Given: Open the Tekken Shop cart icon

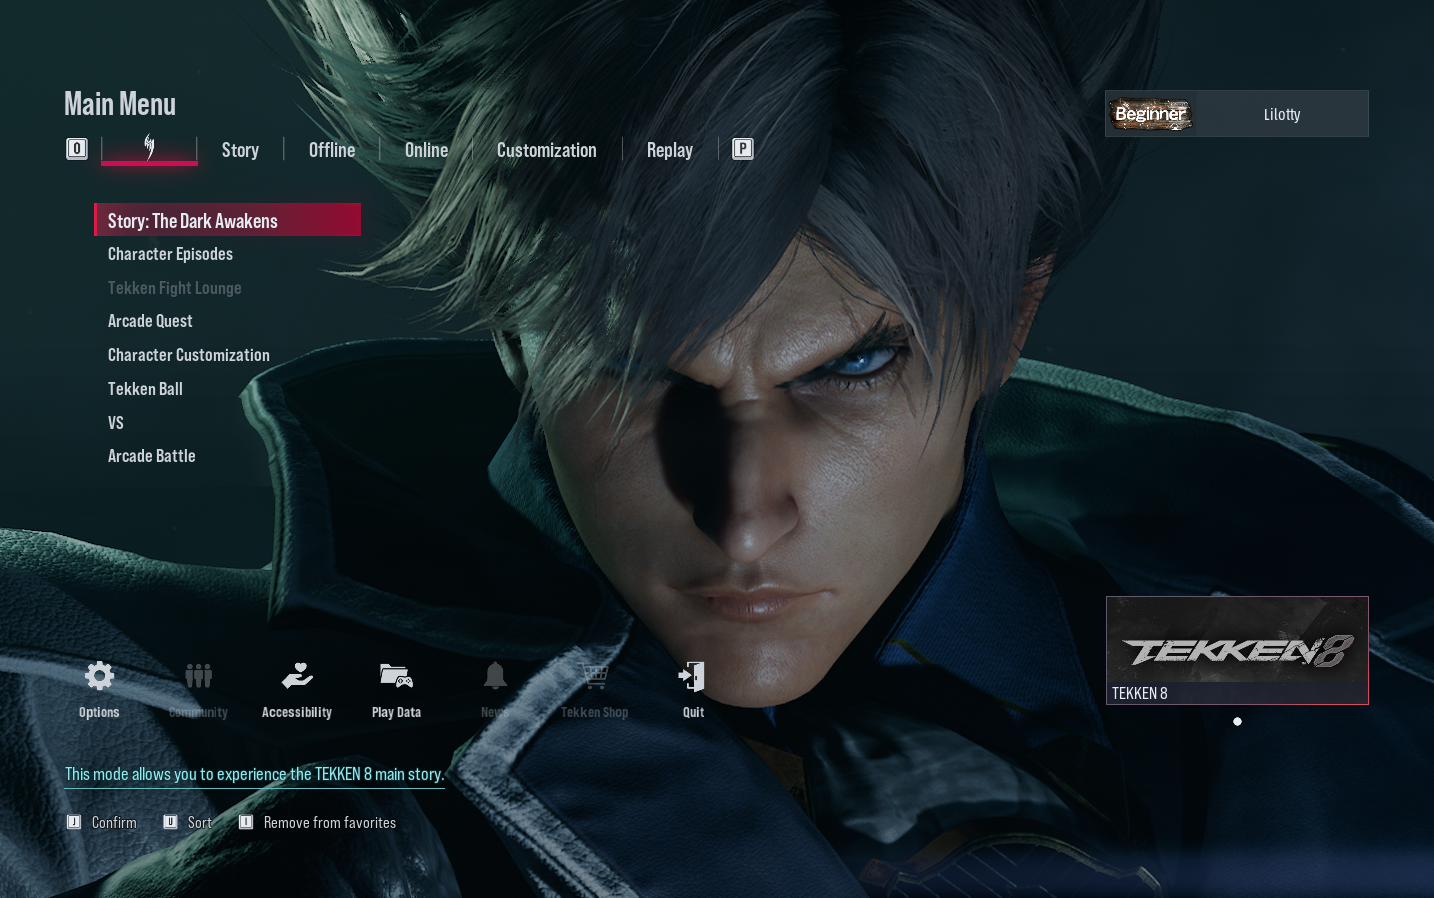Looking at the screenshot, I should [x=594, y=677].
